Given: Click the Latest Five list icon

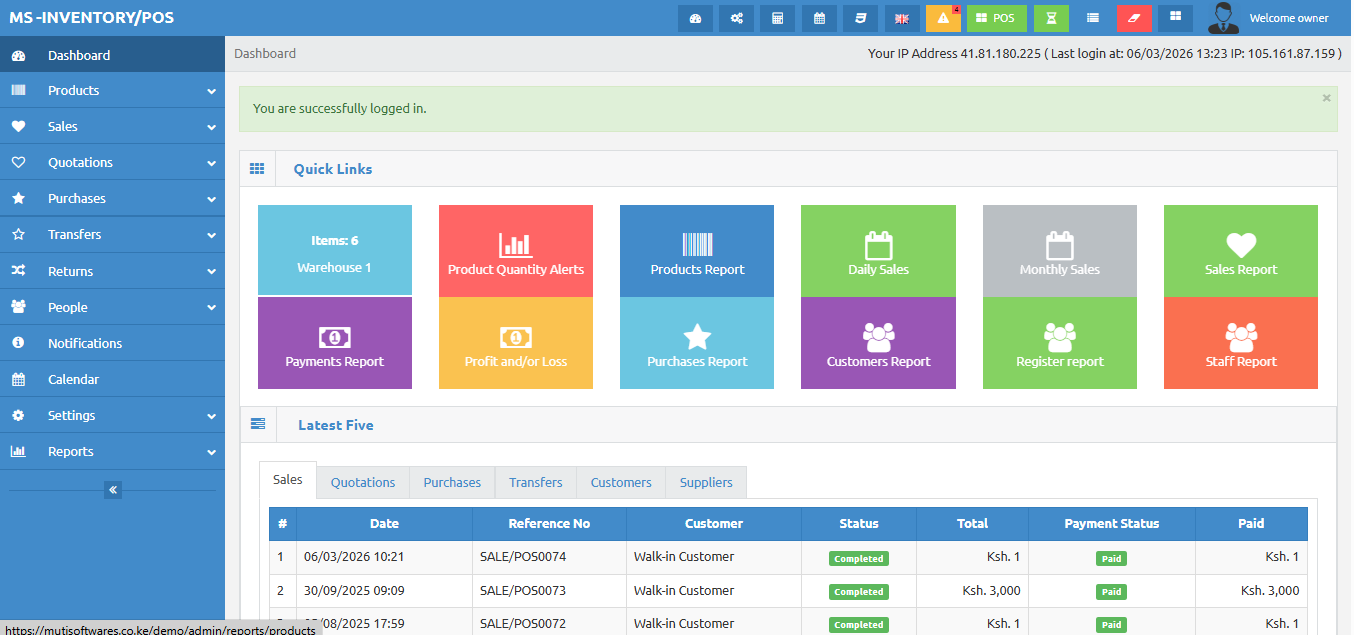Looking at the screenshot, I should (258, 424).
